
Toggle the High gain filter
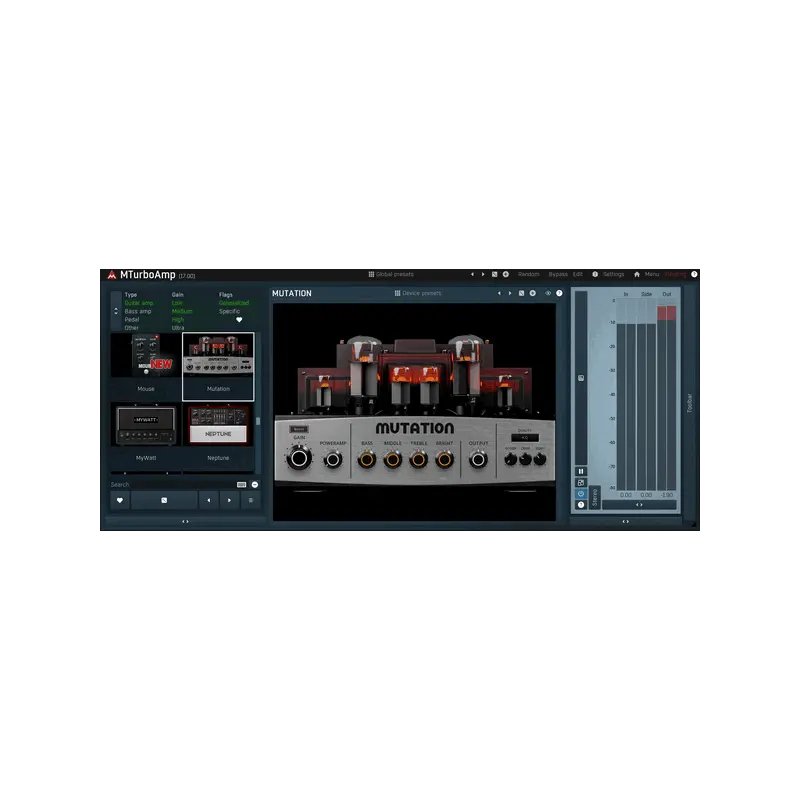coord(178,319)
